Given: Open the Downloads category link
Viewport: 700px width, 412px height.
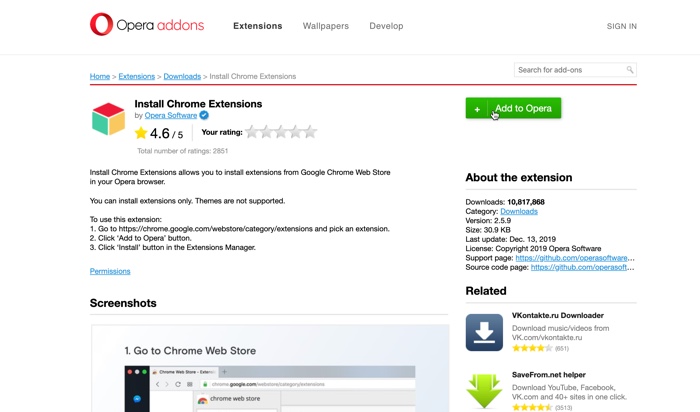Looking at the screenshot, I should 519,211.
